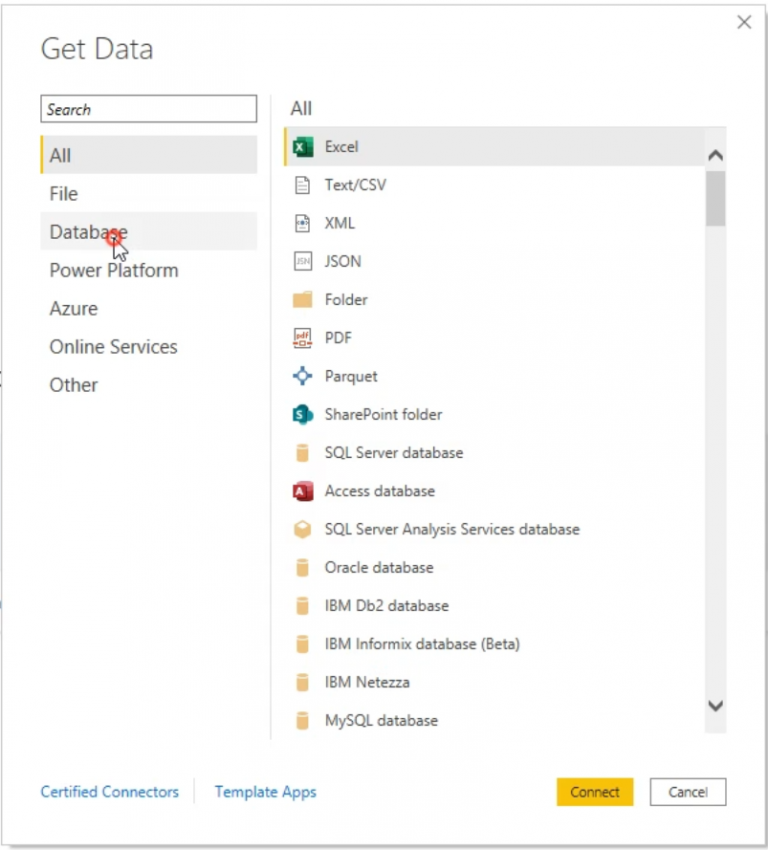This screenshot has height=850, width=768.
Task: Switch to the Database category
Action: tap(87, 231)
